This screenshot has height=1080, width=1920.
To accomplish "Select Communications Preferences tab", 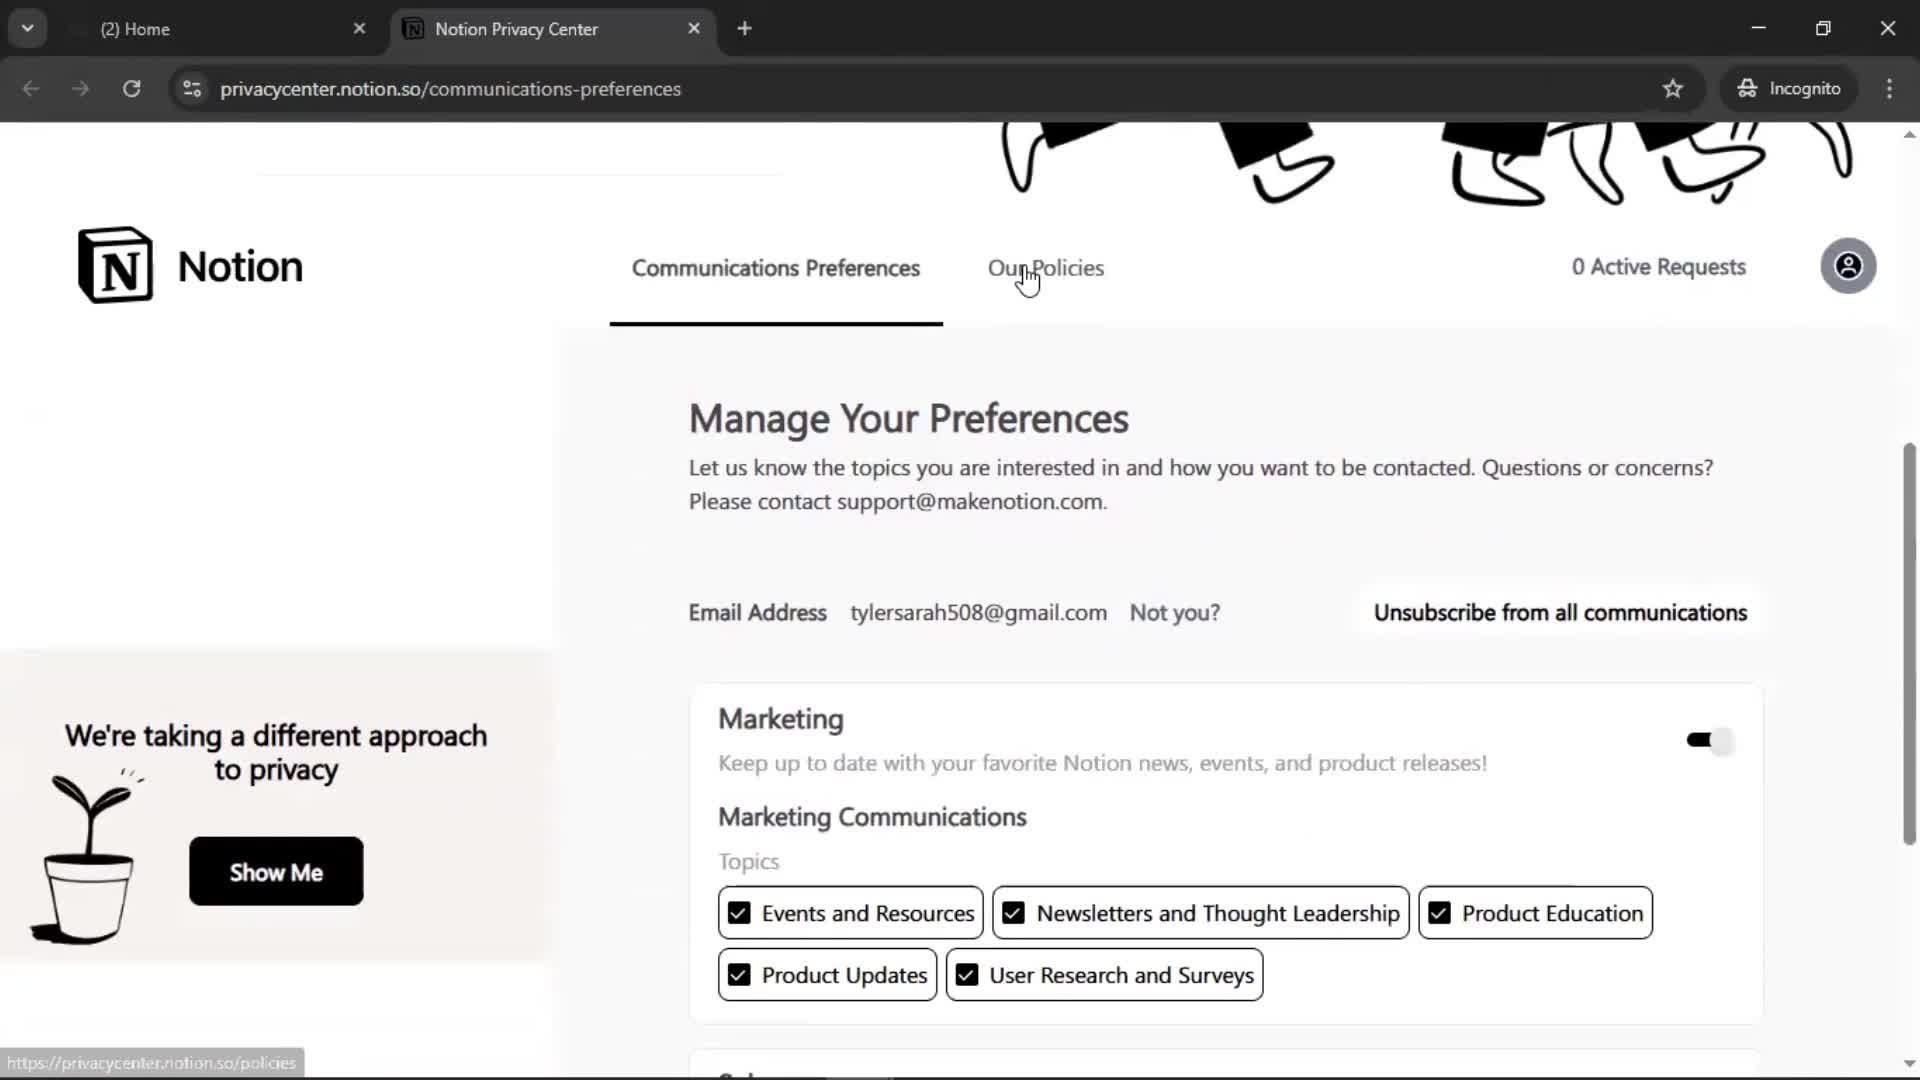I will click(776, 268).
